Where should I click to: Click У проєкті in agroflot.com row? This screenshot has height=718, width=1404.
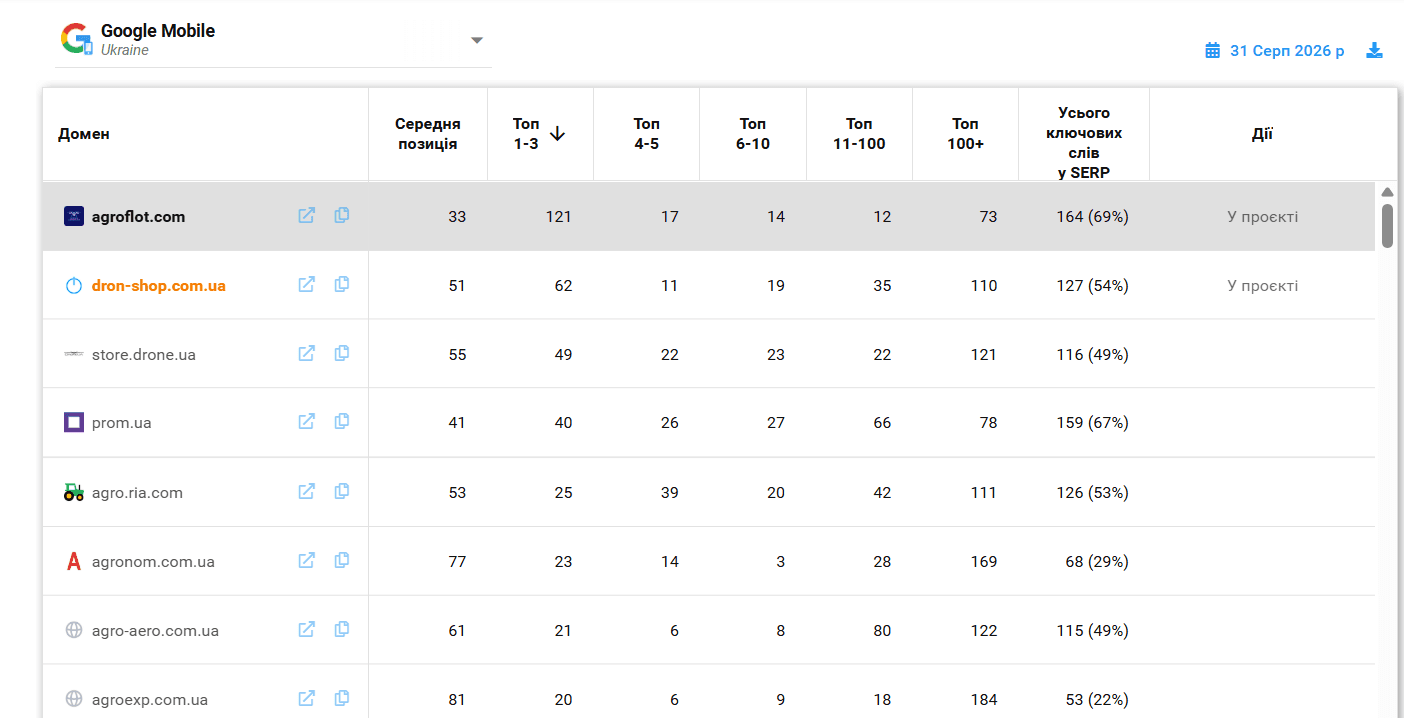[x=1263, y=216]
